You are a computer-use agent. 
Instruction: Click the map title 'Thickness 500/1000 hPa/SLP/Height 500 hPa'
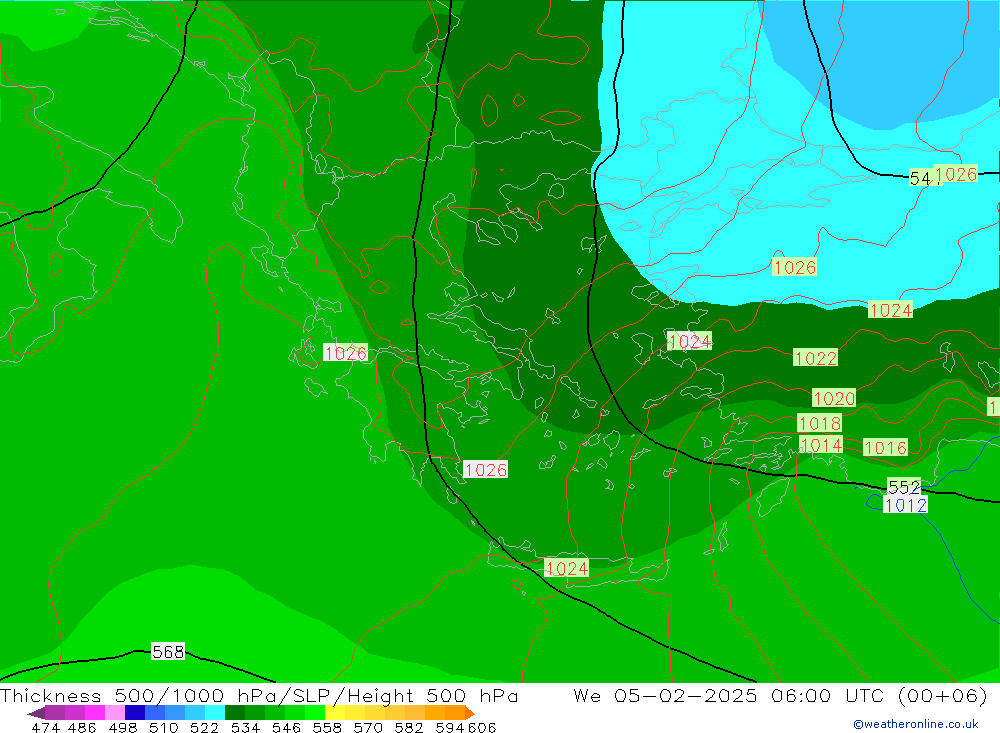(x=259, y=695)
